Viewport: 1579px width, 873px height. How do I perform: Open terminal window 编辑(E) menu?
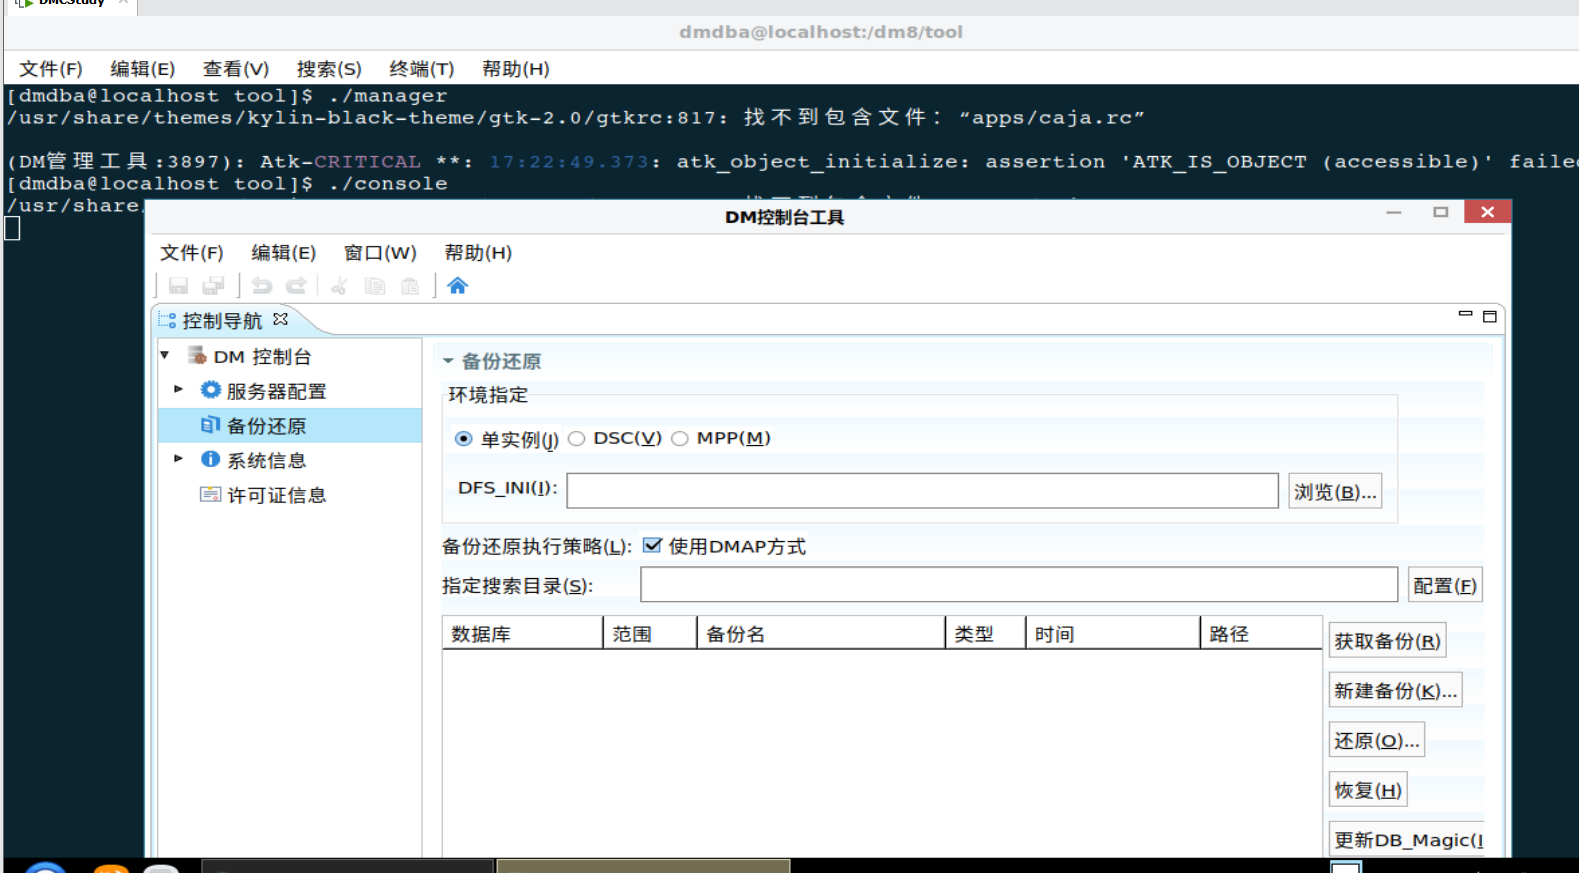[143, 69]
